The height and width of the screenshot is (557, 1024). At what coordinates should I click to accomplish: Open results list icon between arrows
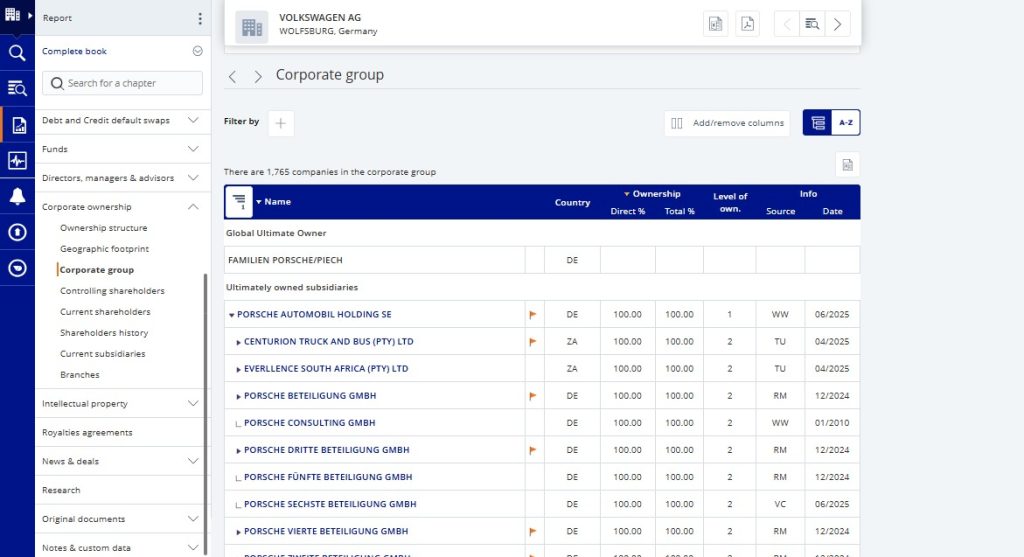click(x=812, y=24)
